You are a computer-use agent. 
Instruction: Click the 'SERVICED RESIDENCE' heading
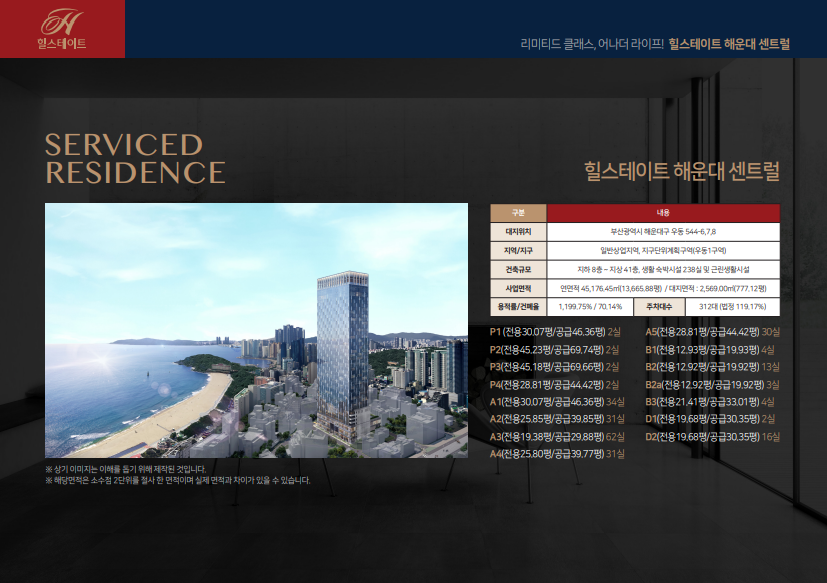click(x=136, y=159)
